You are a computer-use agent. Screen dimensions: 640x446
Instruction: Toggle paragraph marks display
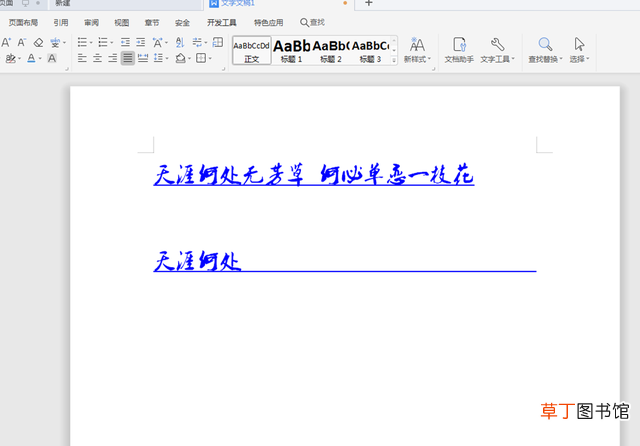[x=197, y=42]
